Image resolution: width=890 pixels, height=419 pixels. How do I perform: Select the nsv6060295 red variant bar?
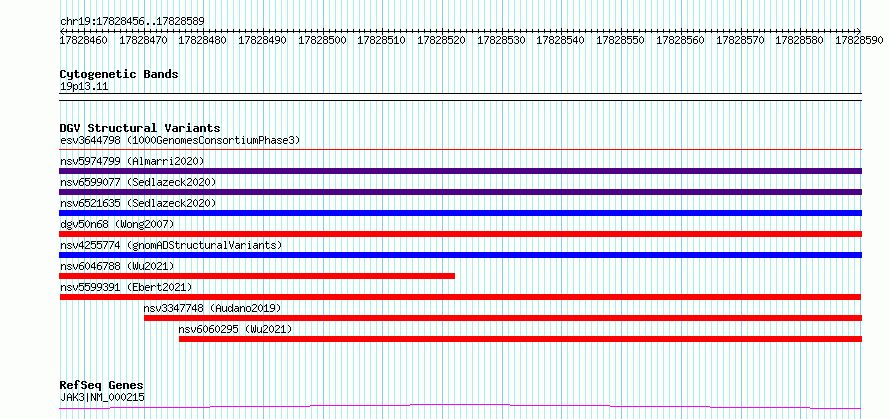point(520,339)
